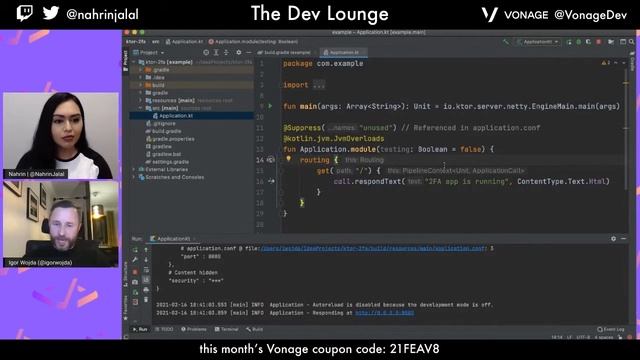Open the Run tool window button
Screen dimensions: 640x360
click(140, 329)
